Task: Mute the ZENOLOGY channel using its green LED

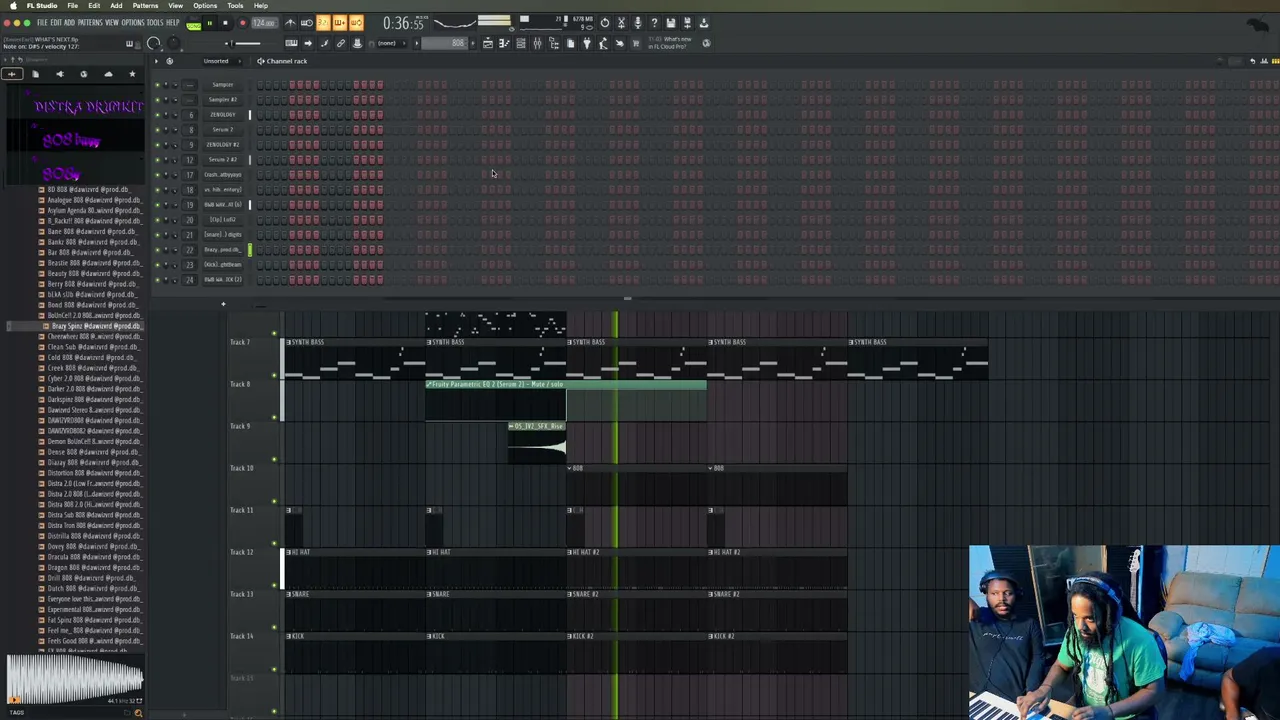Action: click(157, 115)
